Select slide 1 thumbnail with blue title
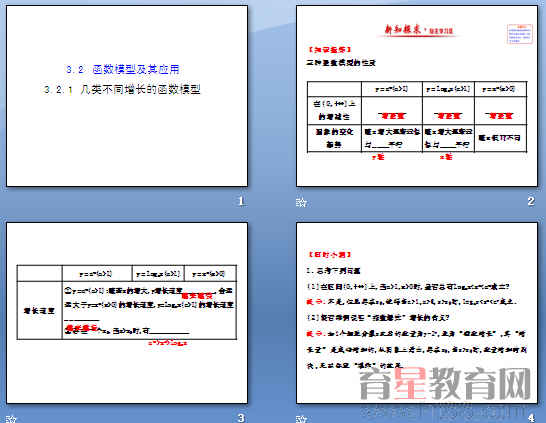This screenshot has height=423, width=546. pyautogui.click(x=127, y=96)
